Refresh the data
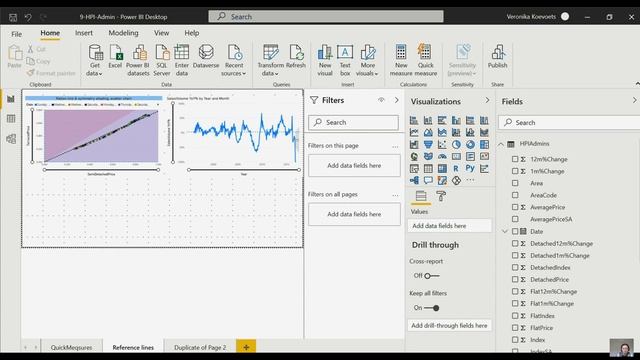Screen dimensions: 640x360 click(x=296, y=56)
